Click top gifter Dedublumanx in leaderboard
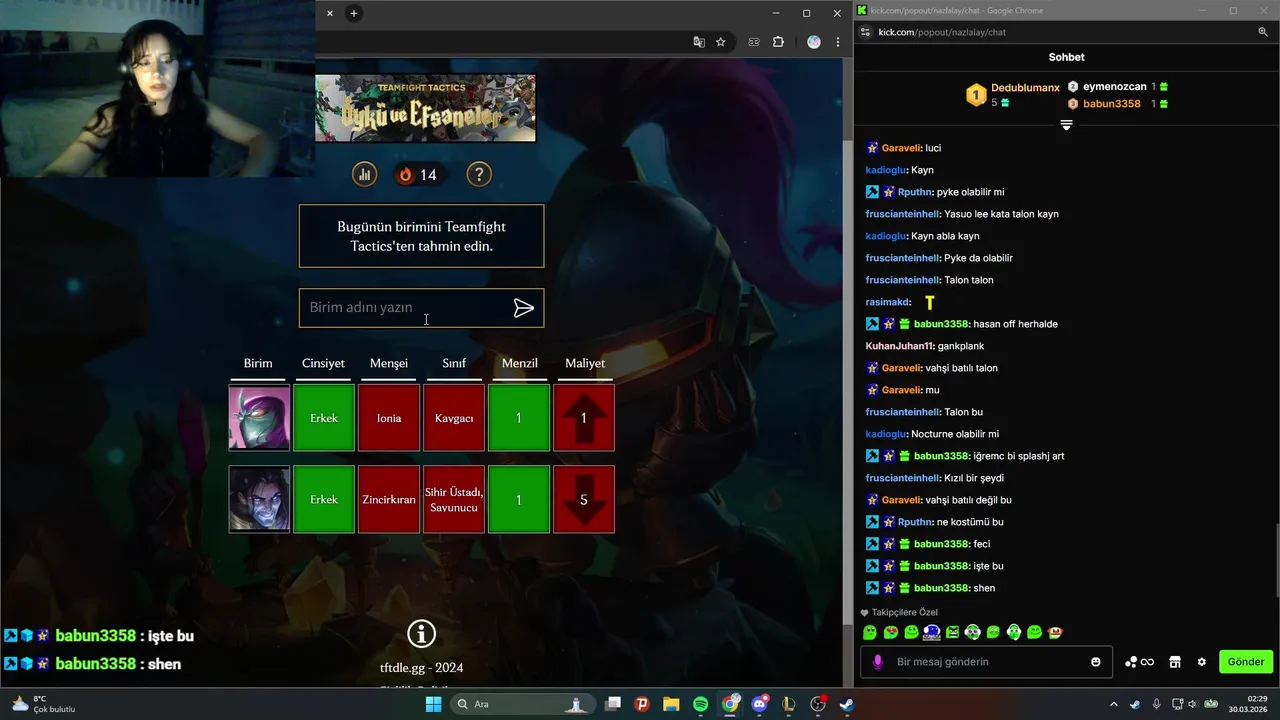The image size is (1280, 720). [x=1025, y=88]
